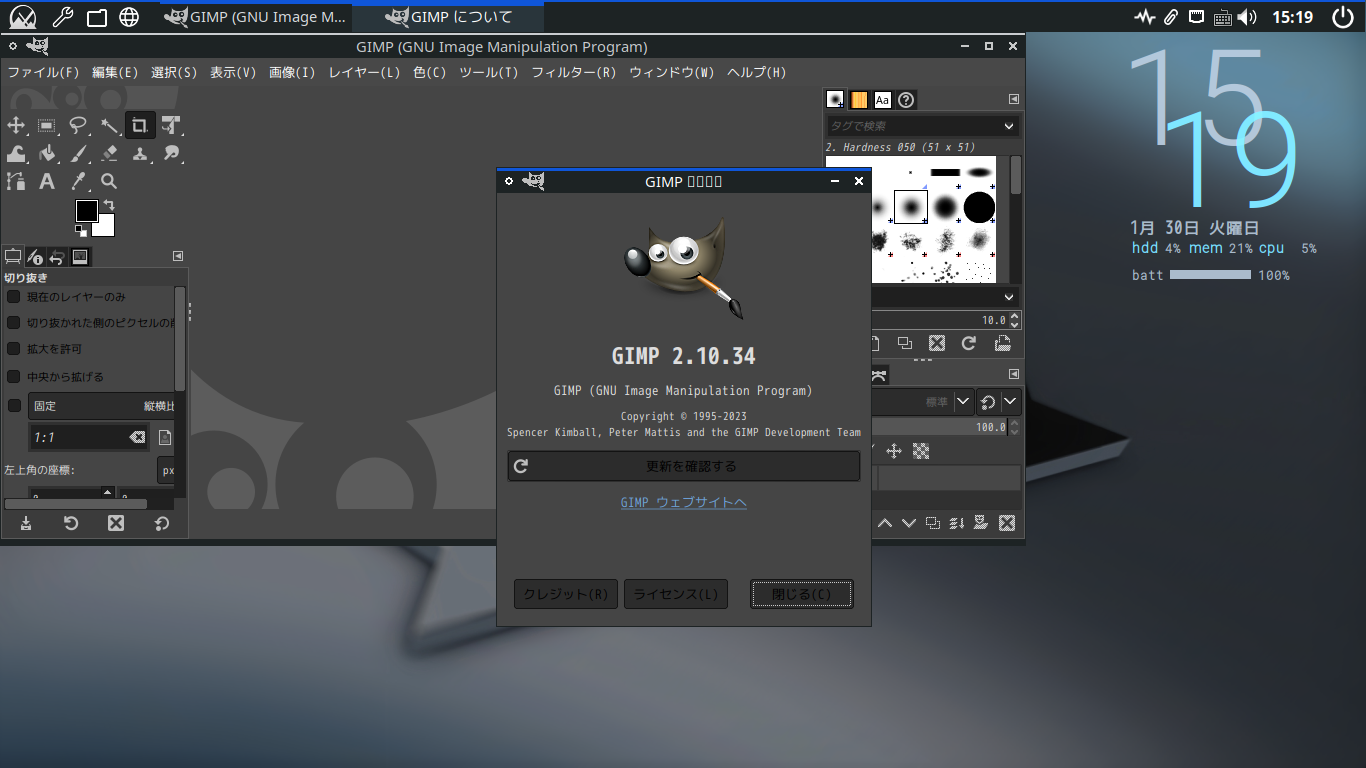Delete brush icon in brushes panel
1366x768 pixels.
point(936,343)
